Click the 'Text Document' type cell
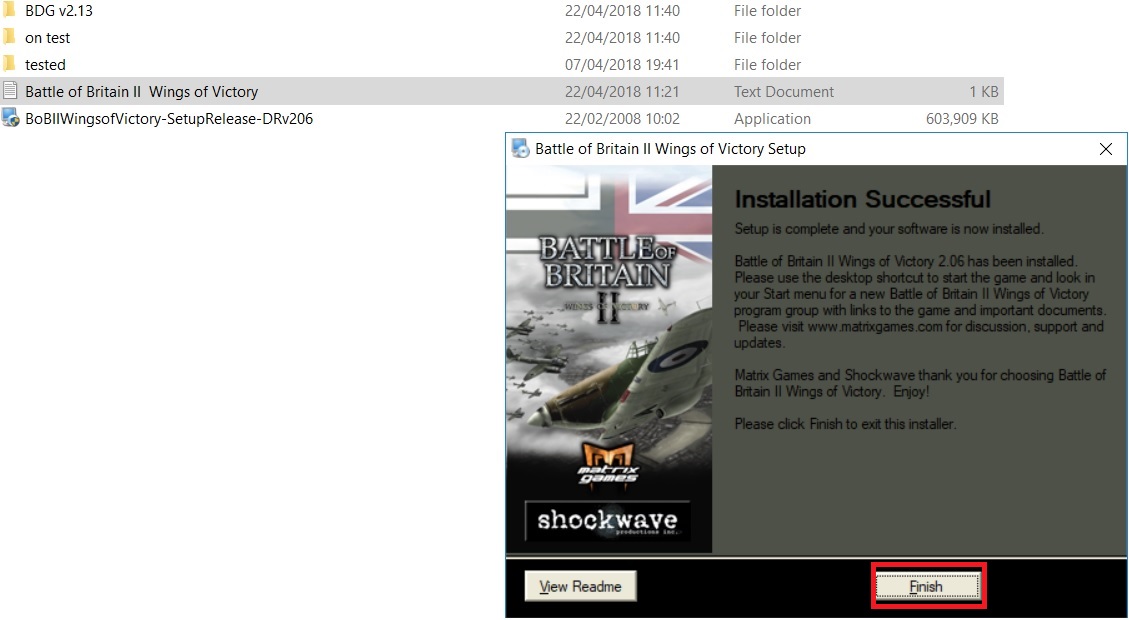Viewport: 1129px width, 620px height. (x=784, y=91)
